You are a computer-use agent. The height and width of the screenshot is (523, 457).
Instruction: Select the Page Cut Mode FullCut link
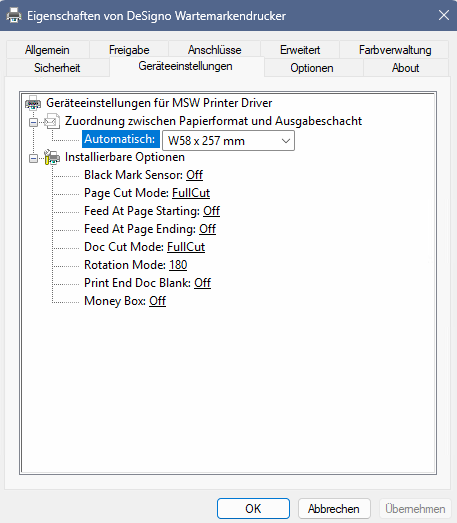[191, 193]
